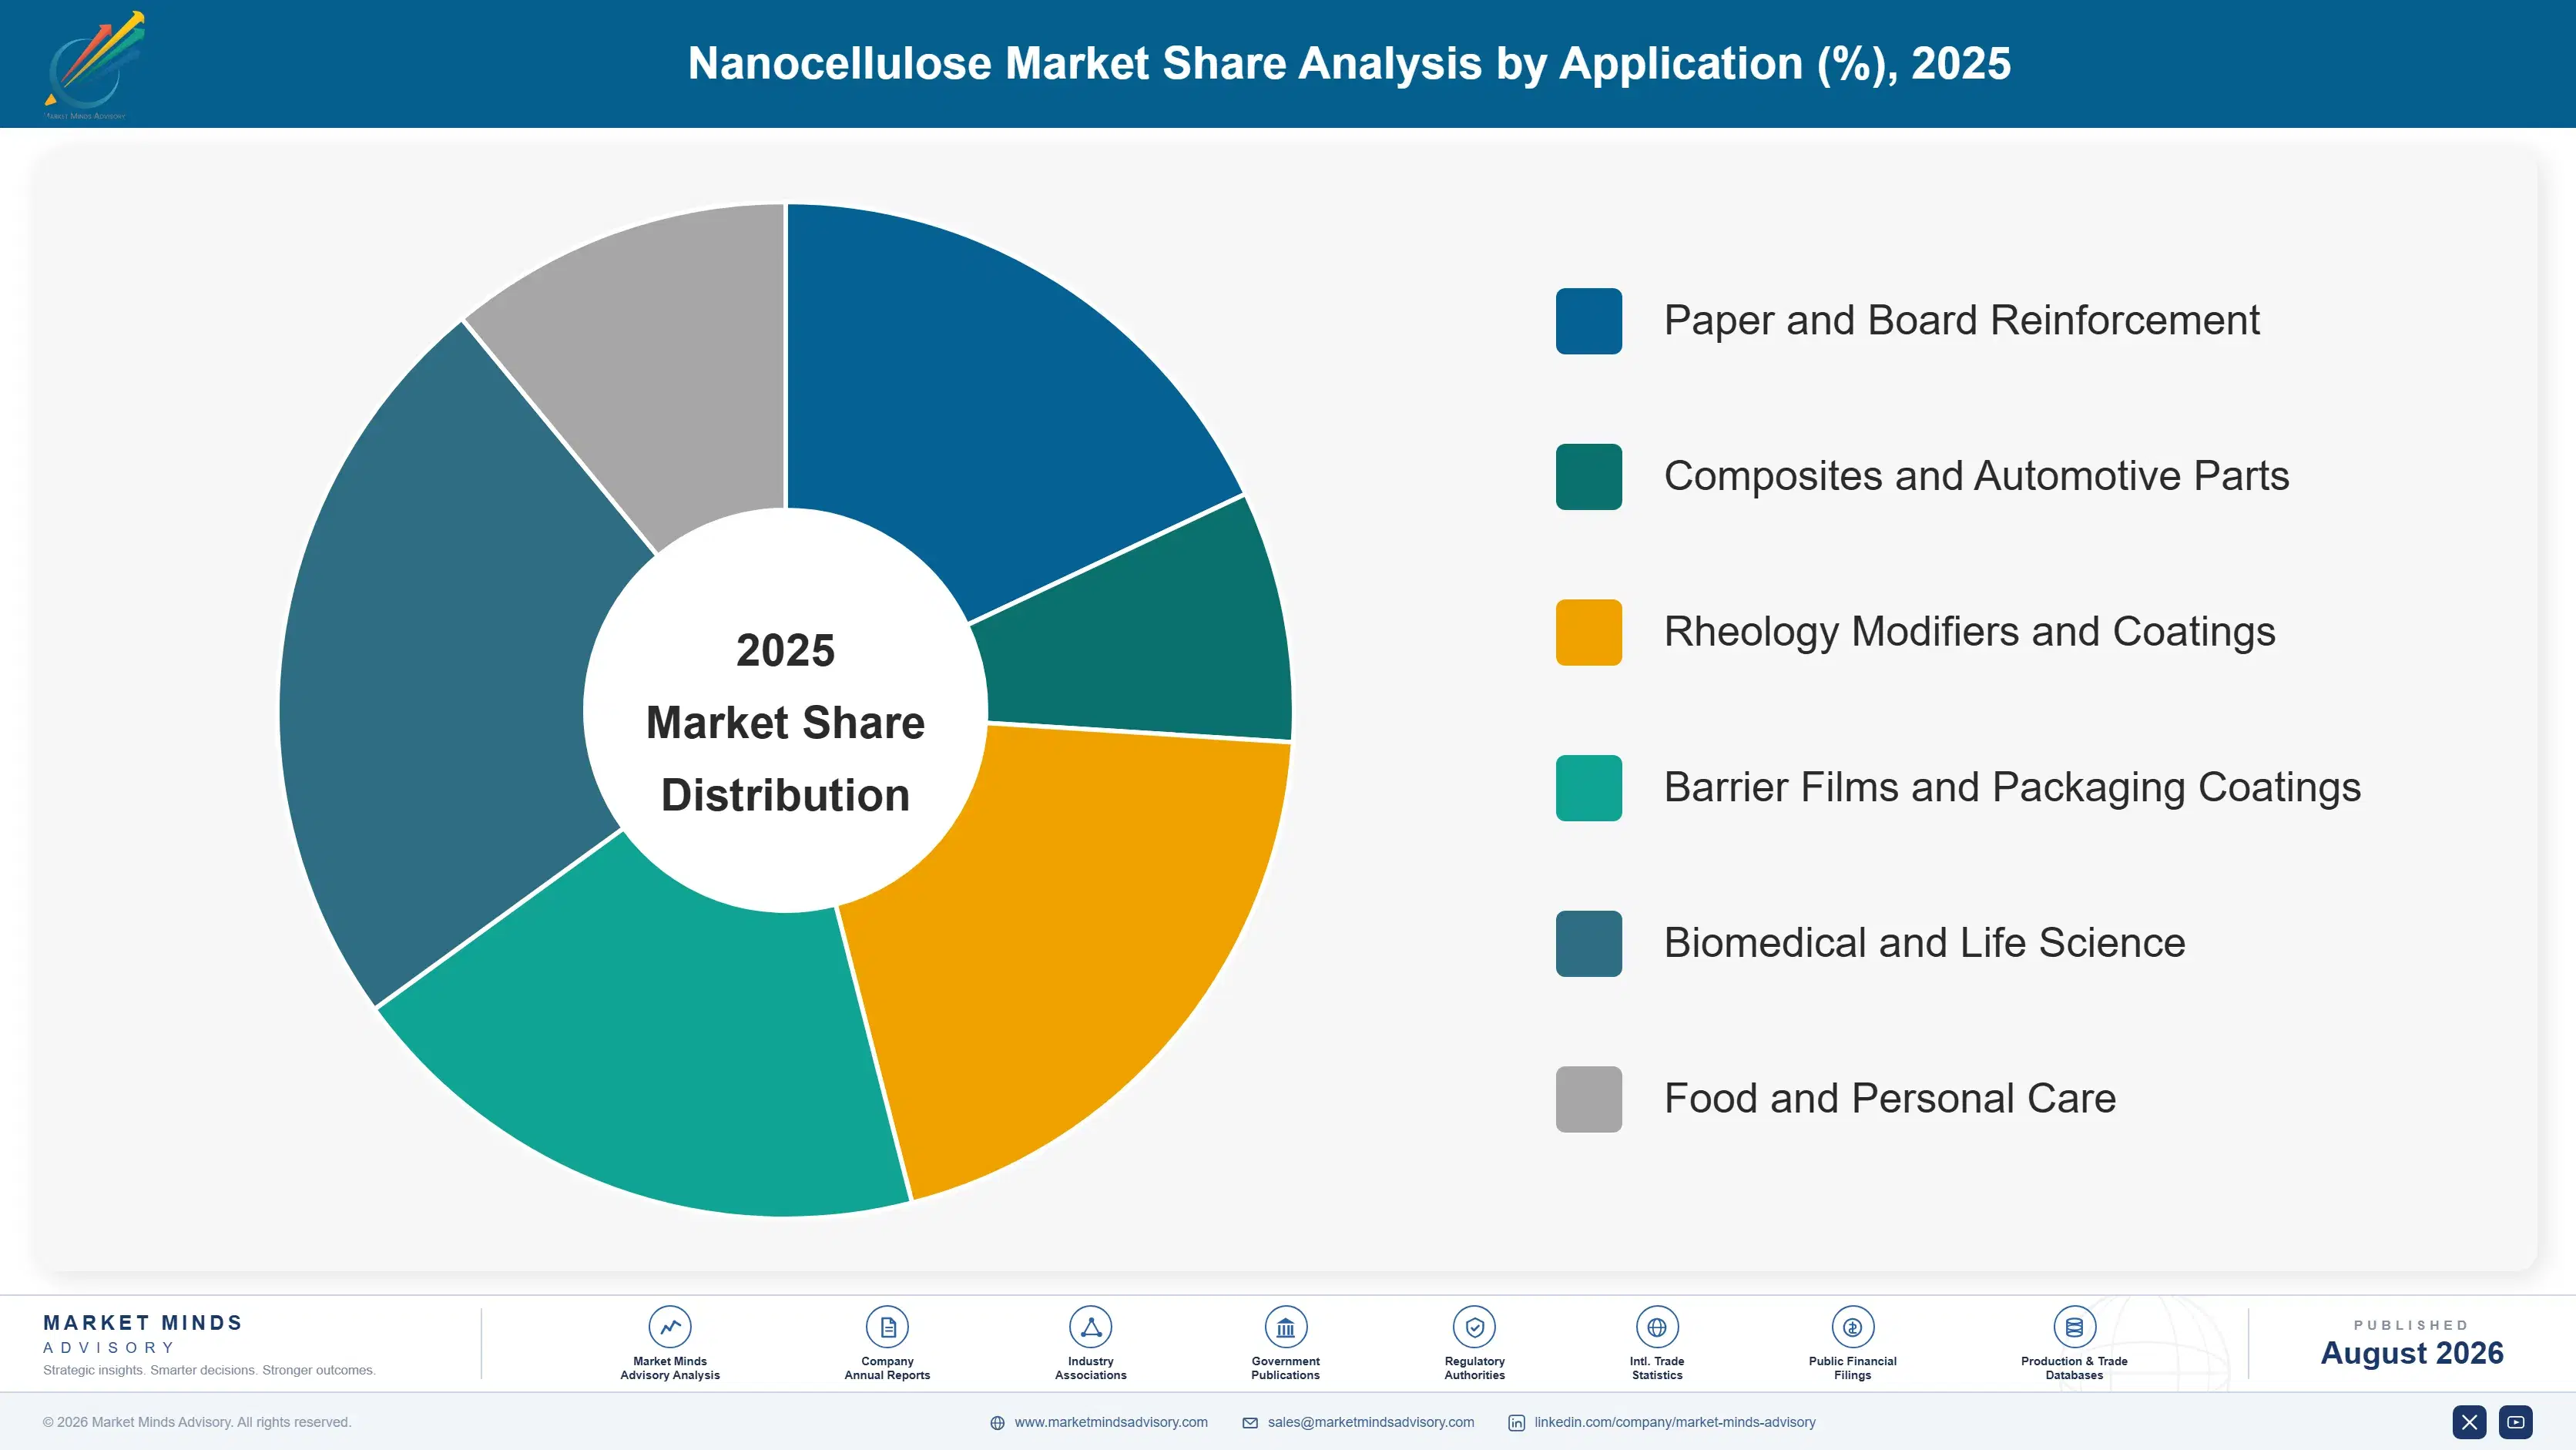Click the Intl. Trade Statistics globe icon
This screenshot has height=1450, width=2576.
coord(1657,1327)
